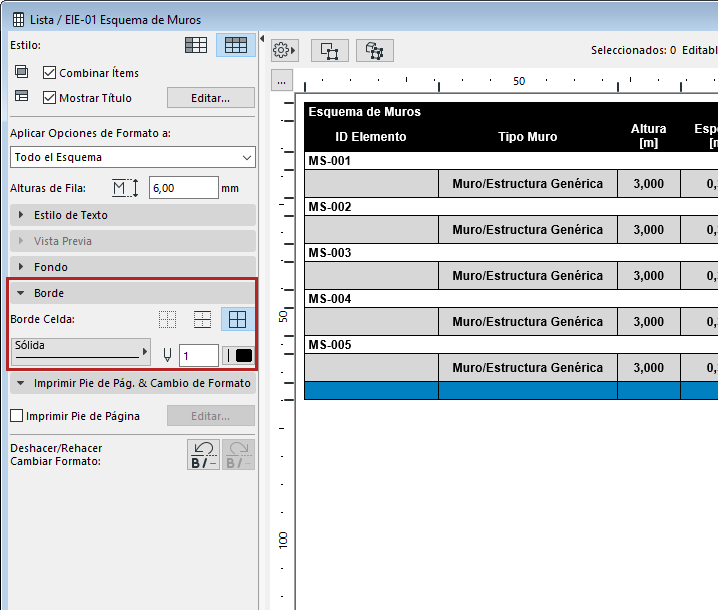Expand the Vista Previa section

(133, 241)
